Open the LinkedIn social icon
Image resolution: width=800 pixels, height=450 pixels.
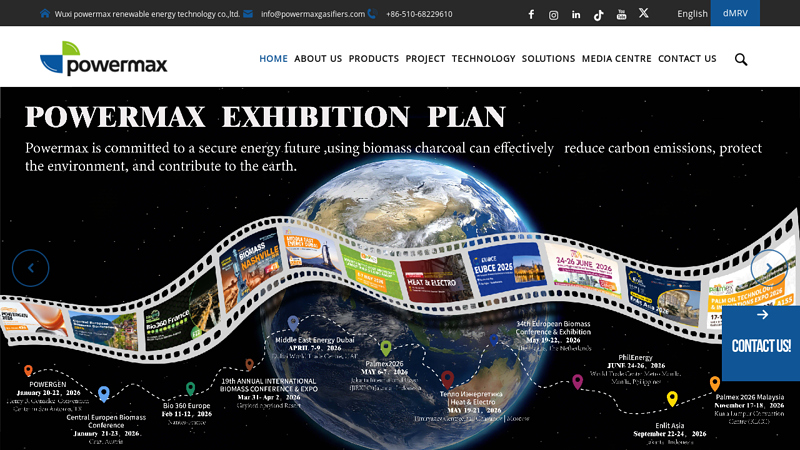tap(576, 14)
